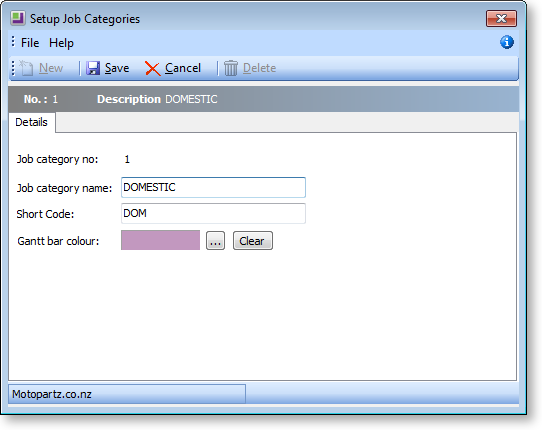Click the menu bar grip handle beside File
This screenshot has height=430, width=542.
(13, 41)
